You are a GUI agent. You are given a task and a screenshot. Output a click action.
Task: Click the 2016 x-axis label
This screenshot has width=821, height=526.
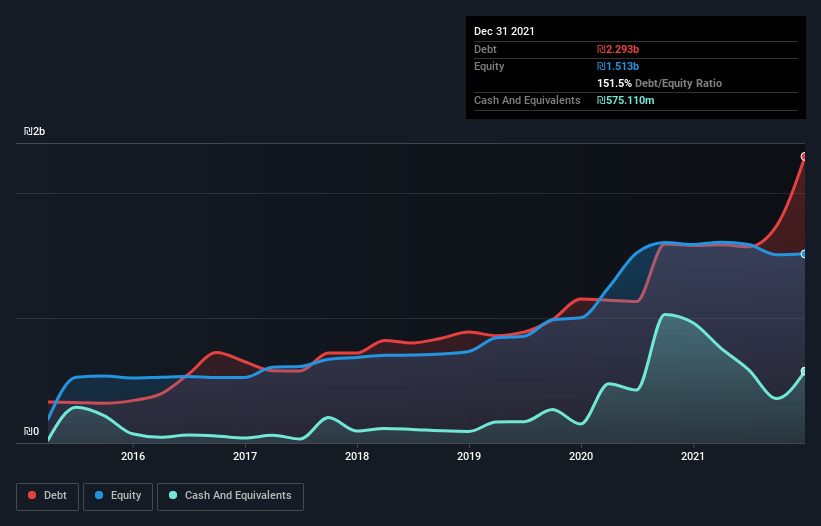tap(133, 456)
